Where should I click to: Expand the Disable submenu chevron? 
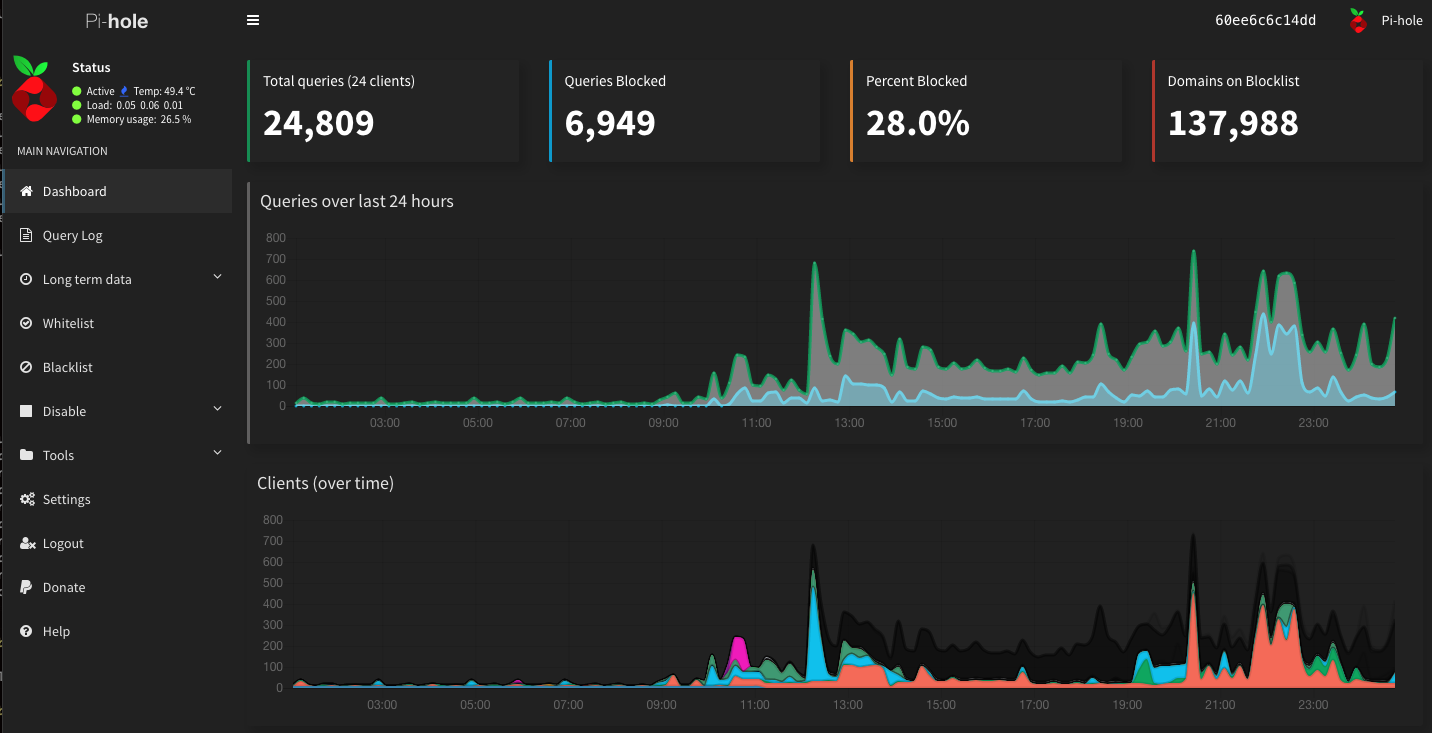[x=217, y=409]
